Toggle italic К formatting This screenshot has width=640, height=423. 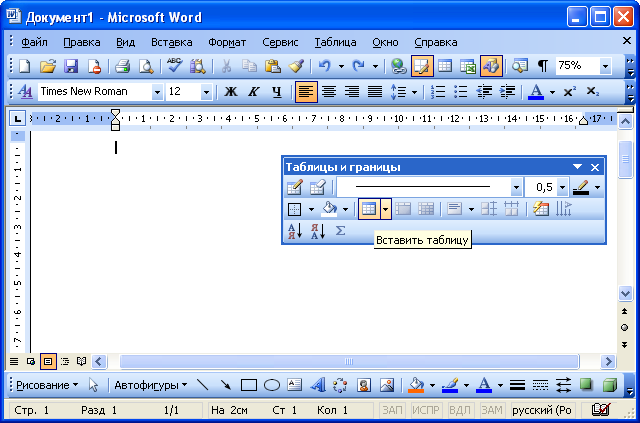tap(254, 91)
